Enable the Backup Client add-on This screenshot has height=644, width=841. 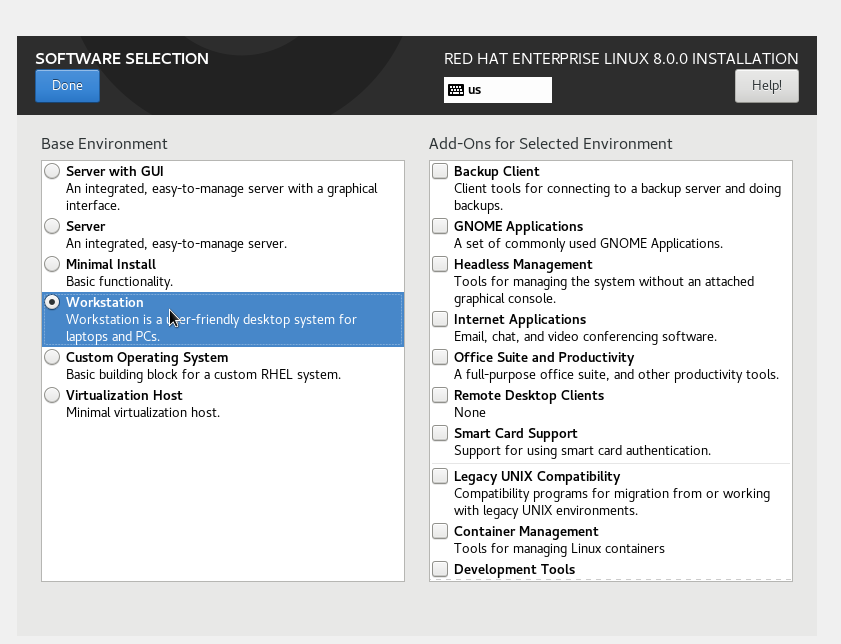(440, 172)
